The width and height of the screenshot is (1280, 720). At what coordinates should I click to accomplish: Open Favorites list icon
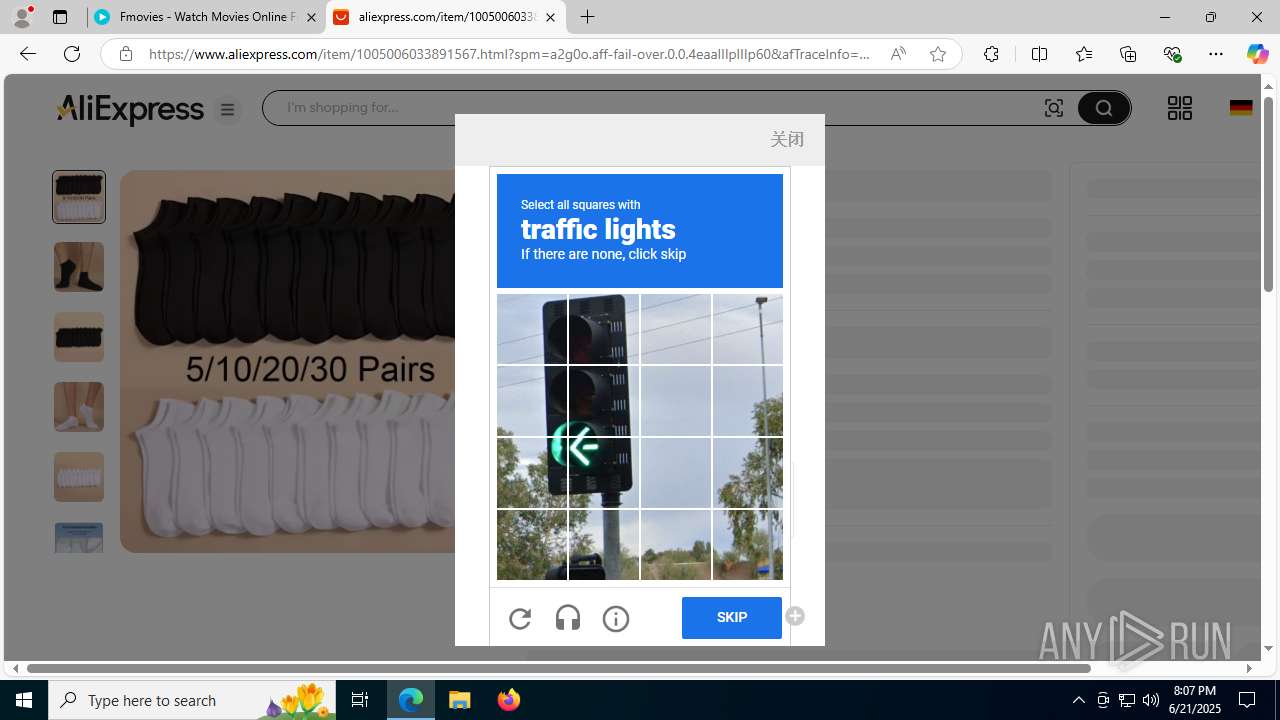tap(1084, 54)
